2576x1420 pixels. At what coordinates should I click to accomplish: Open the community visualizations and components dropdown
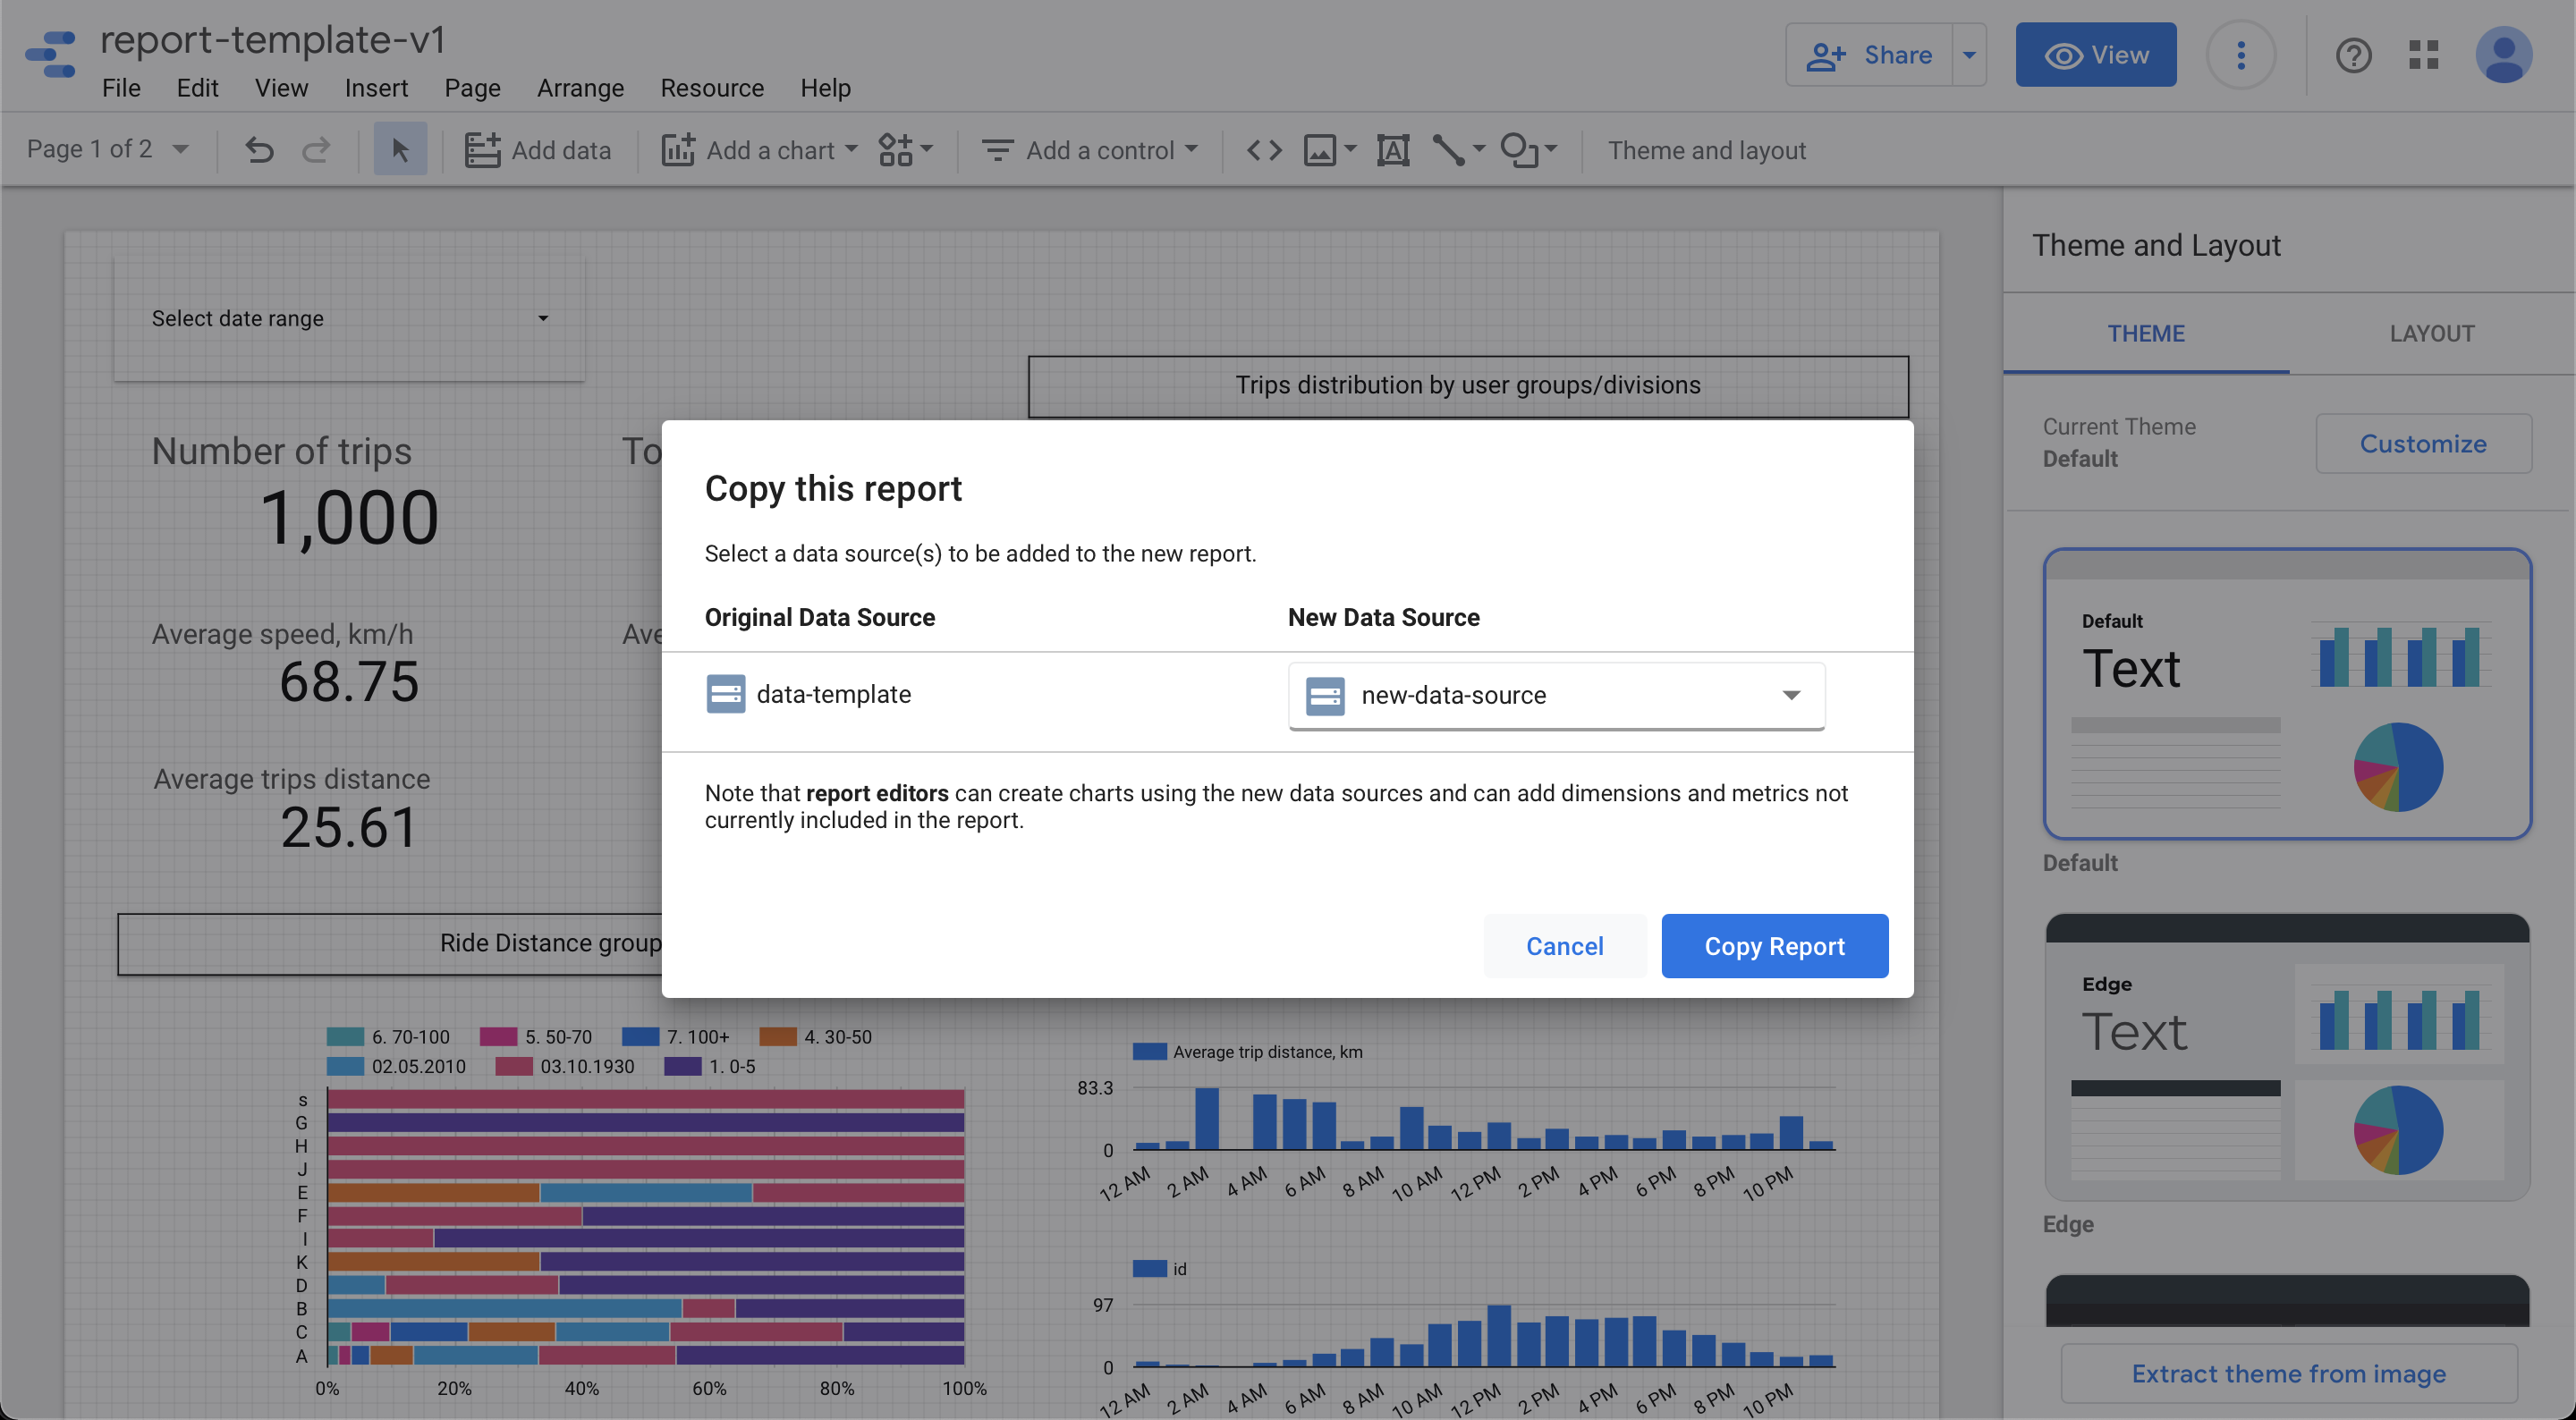click(x=905, y=150)
